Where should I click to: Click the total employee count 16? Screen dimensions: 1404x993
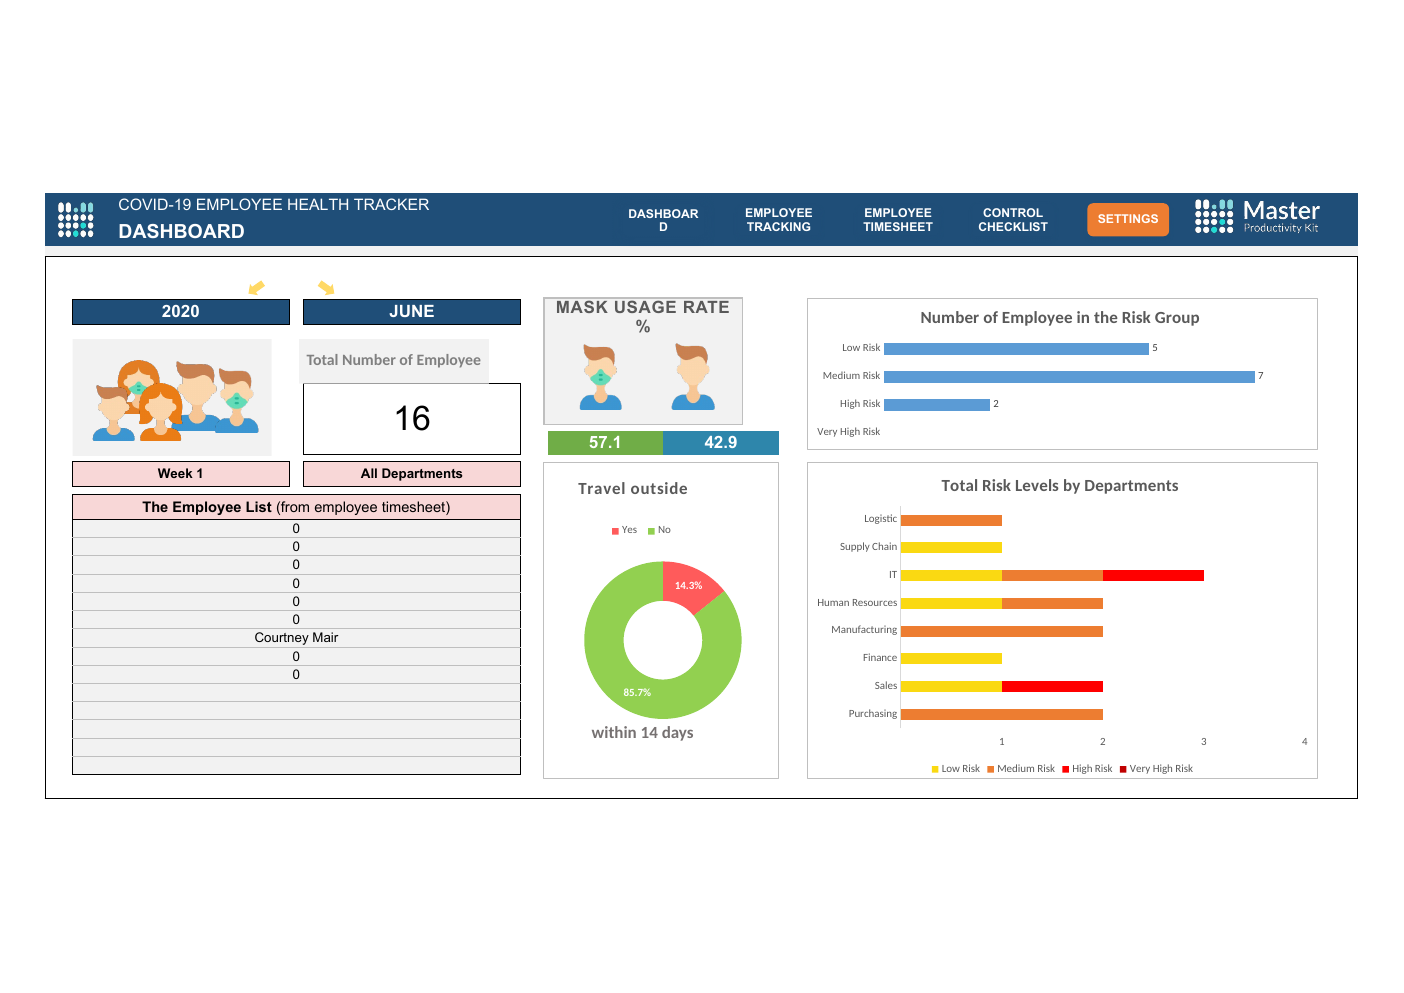412,419
